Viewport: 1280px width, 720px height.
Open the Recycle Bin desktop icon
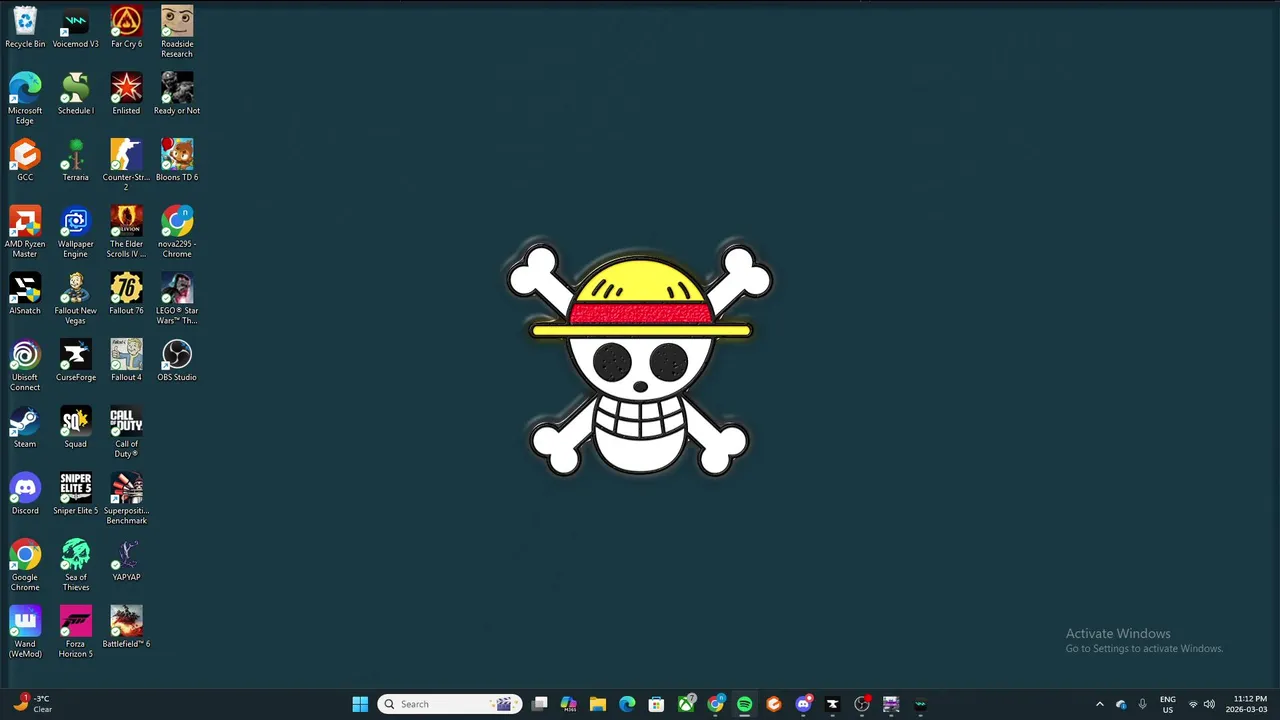coord(25,28)
